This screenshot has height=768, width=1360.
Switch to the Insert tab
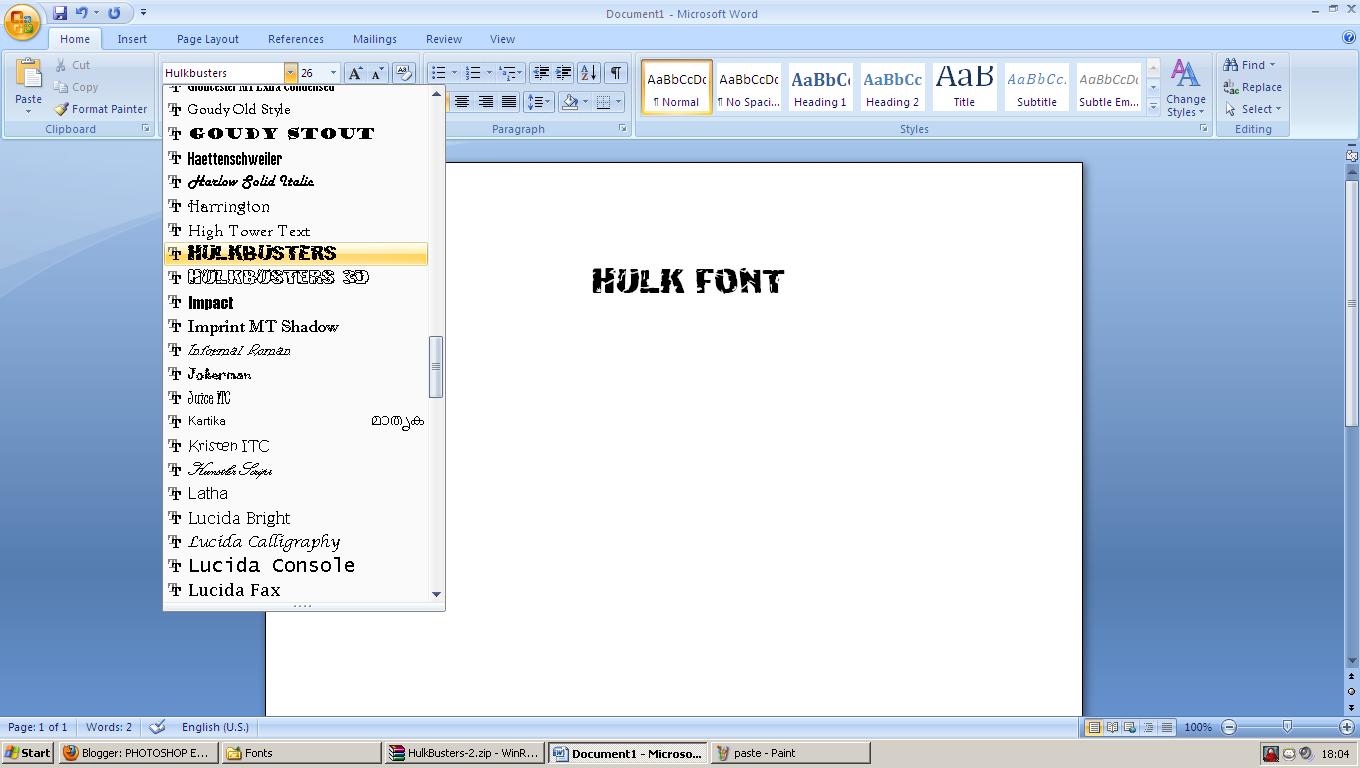(132, 39)
